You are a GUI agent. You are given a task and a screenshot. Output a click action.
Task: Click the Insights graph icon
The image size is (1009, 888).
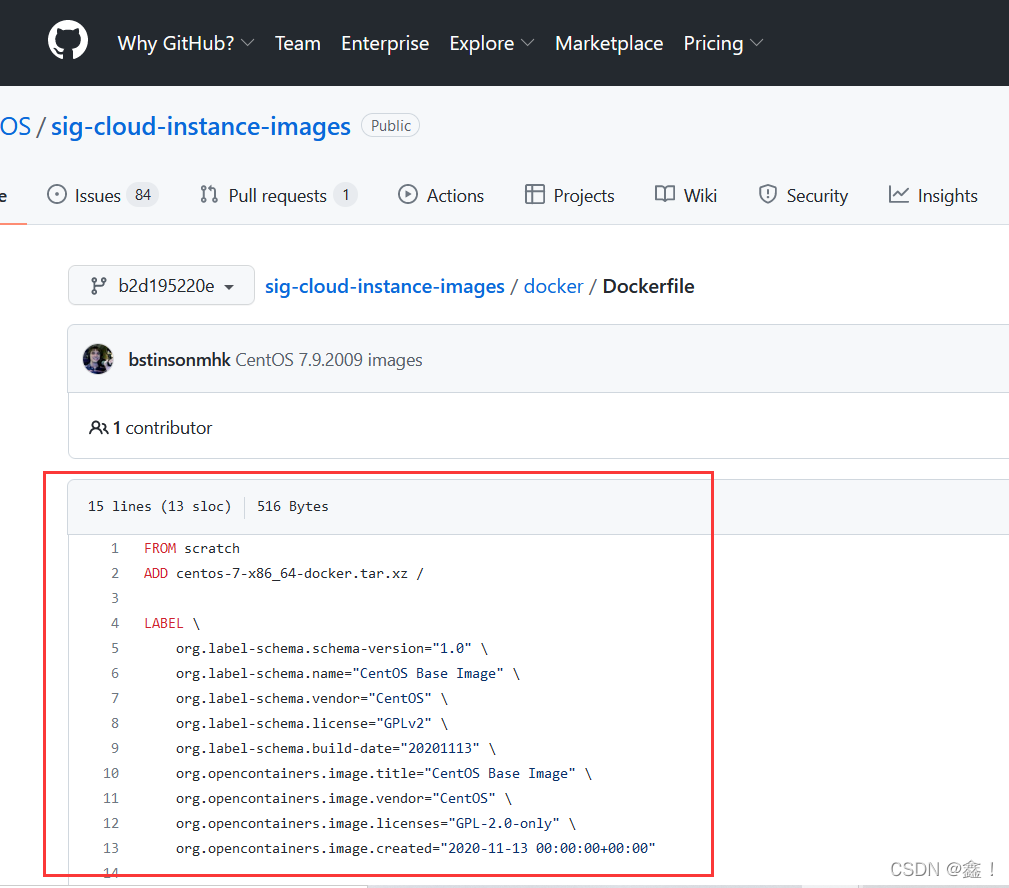(x=898, y=194)
